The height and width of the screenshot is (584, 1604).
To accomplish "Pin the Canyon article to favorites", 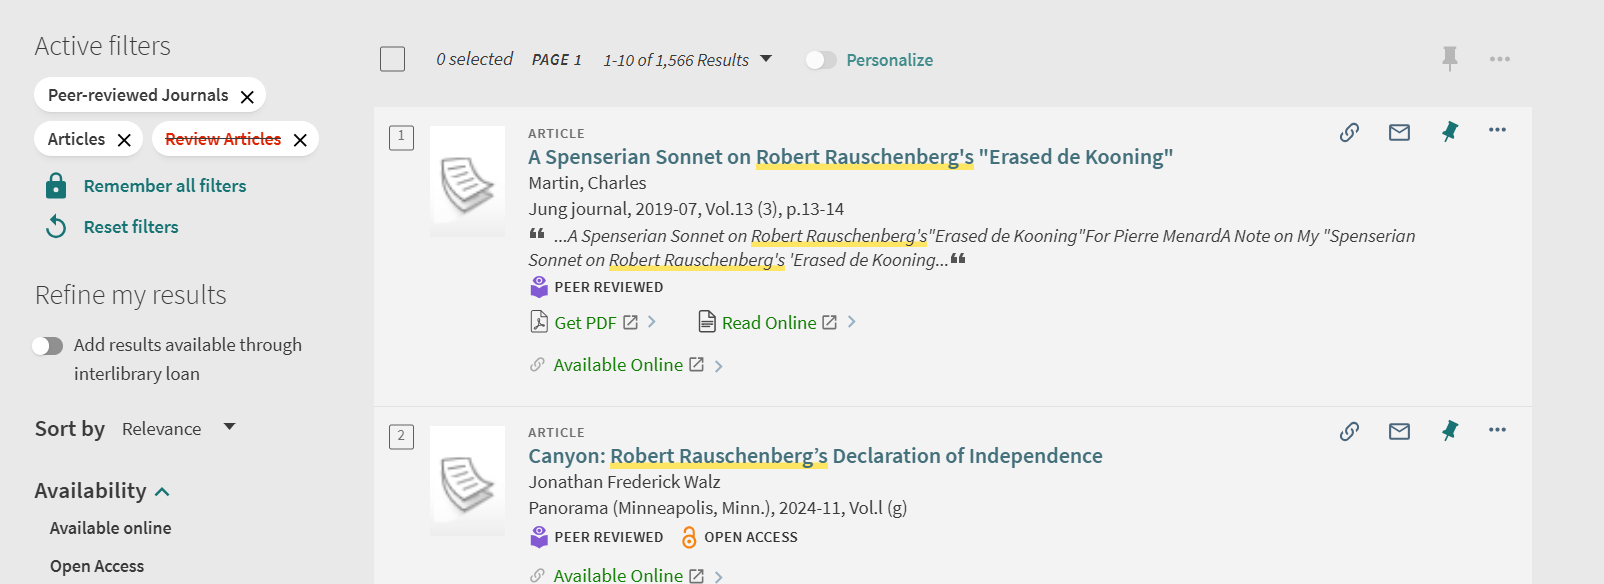I will tap(1449, 431).
